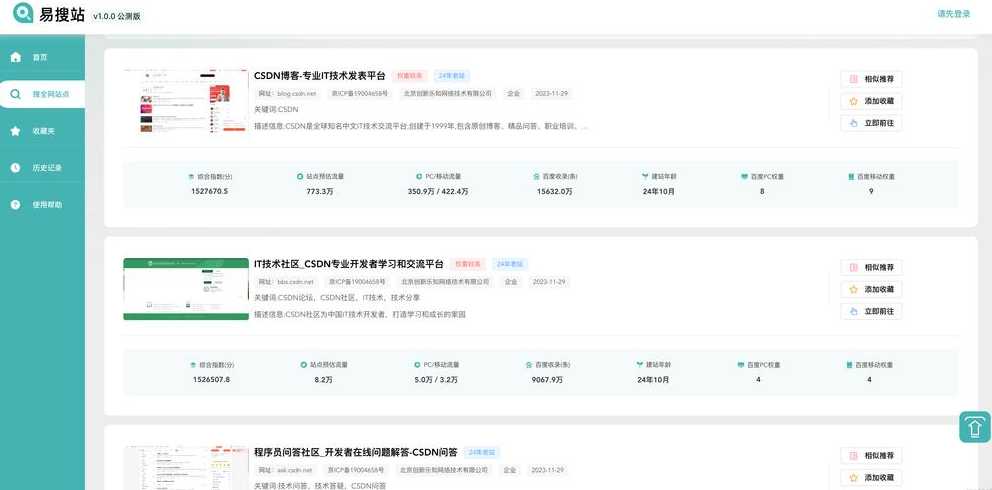Viewport: 992px width, 490px height.
Task: Click 京ICP备19004658号 chip on CSDN博客
Action: point(360,94)
